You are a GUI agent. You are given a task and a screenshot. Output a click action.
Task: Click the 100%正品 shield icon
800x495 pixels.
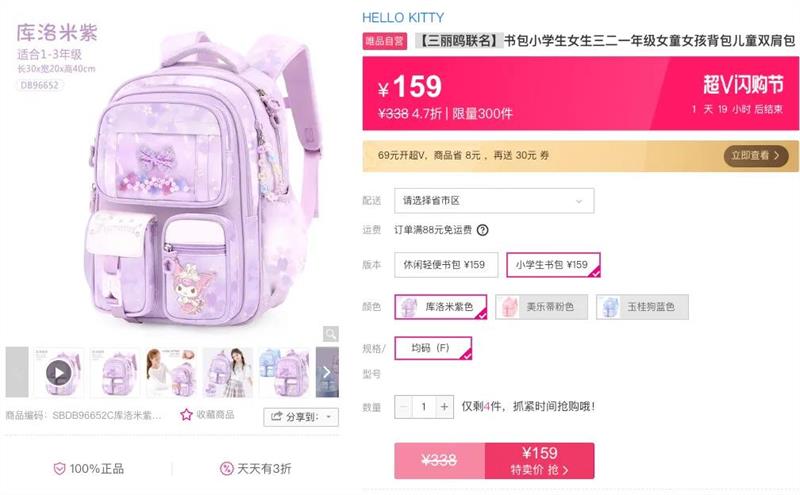[60, 468]
